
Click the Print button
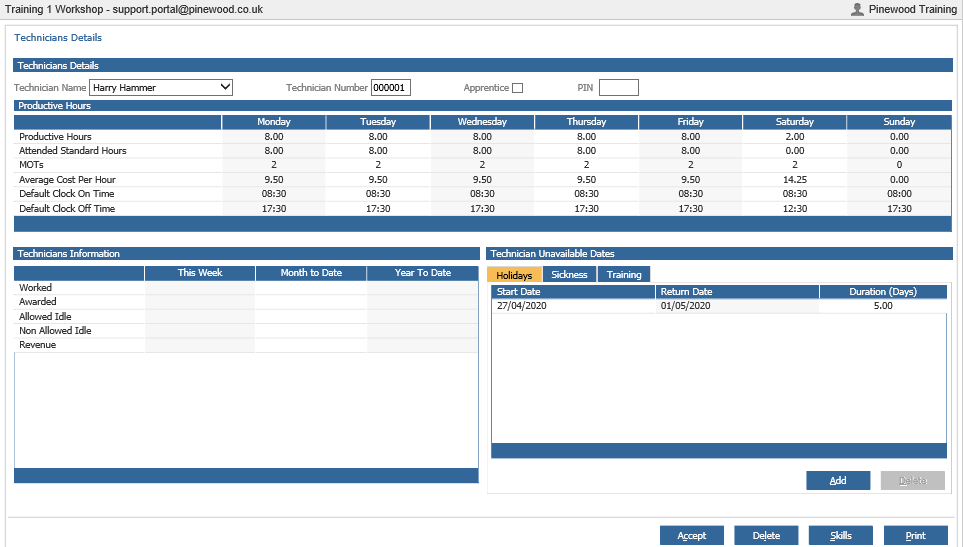pos(915,535)
